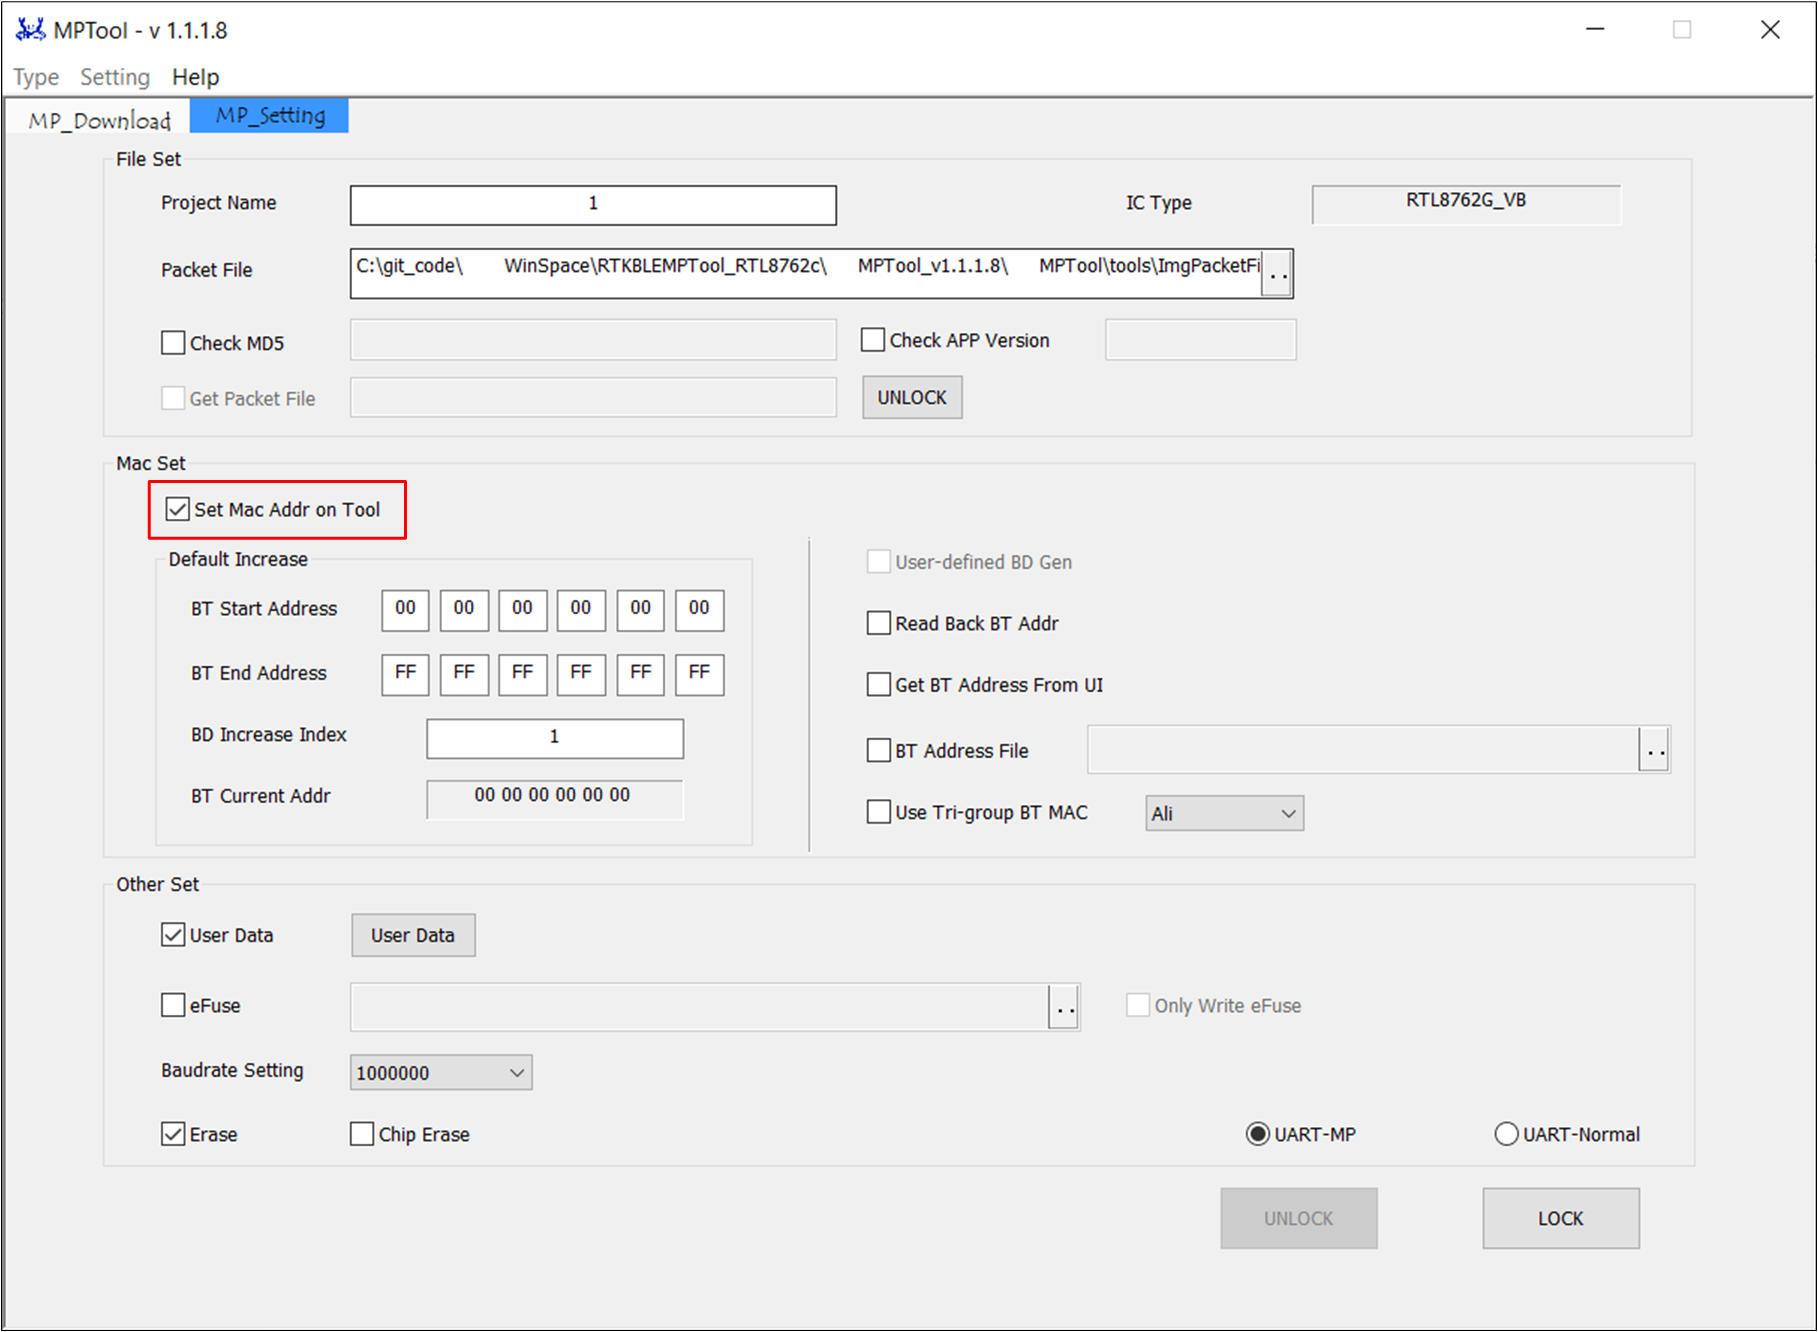Close the MPTool window

[x=1769, y=30]
